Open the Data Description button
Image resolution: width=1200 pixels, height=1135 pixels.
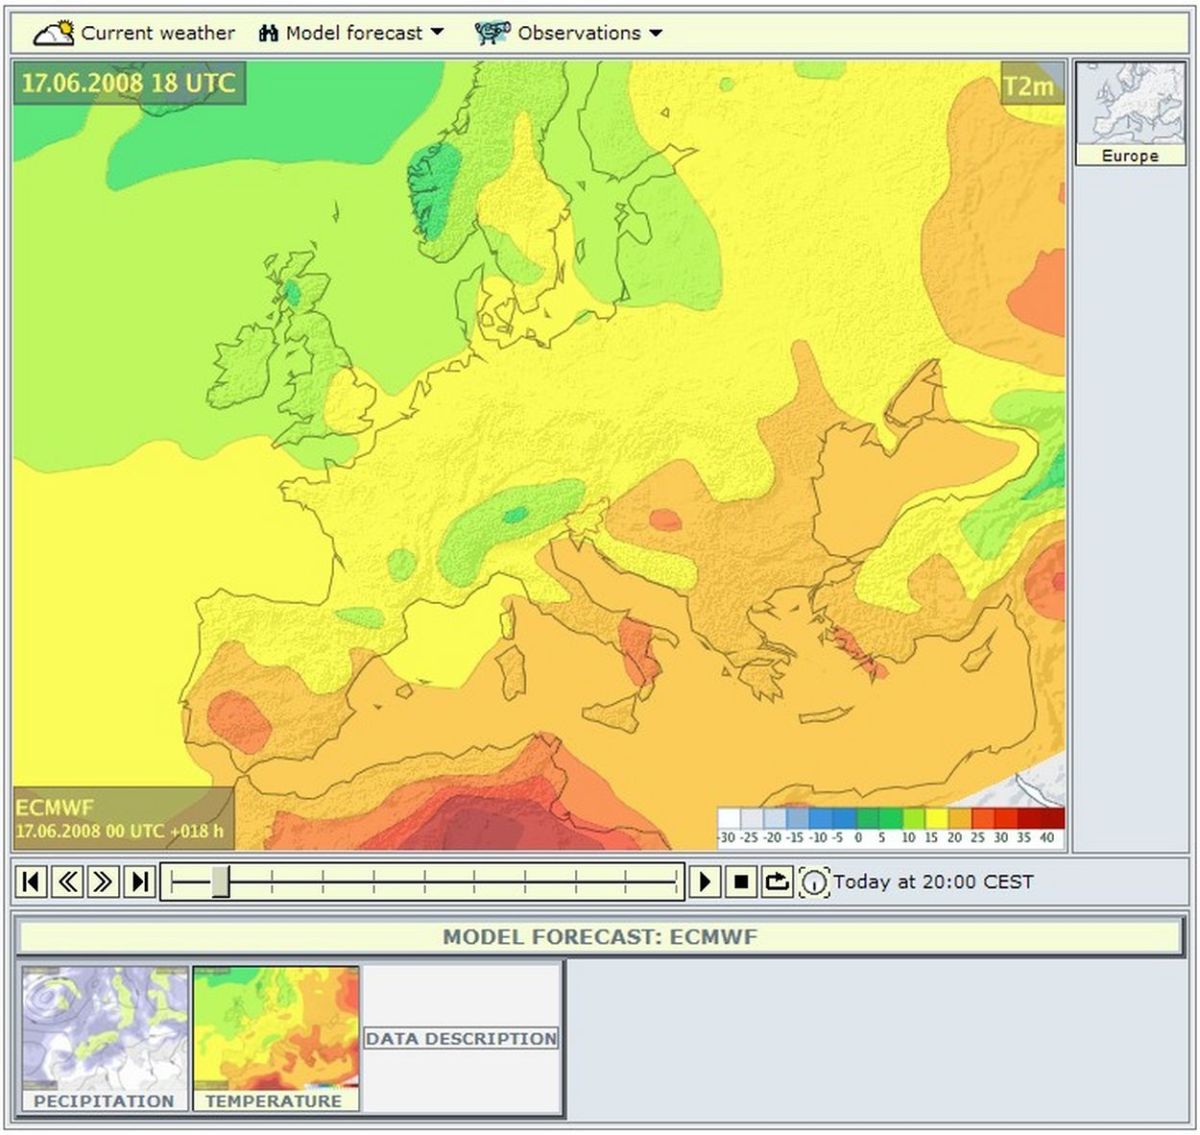pyautogui.click(x=461, y=1039)
